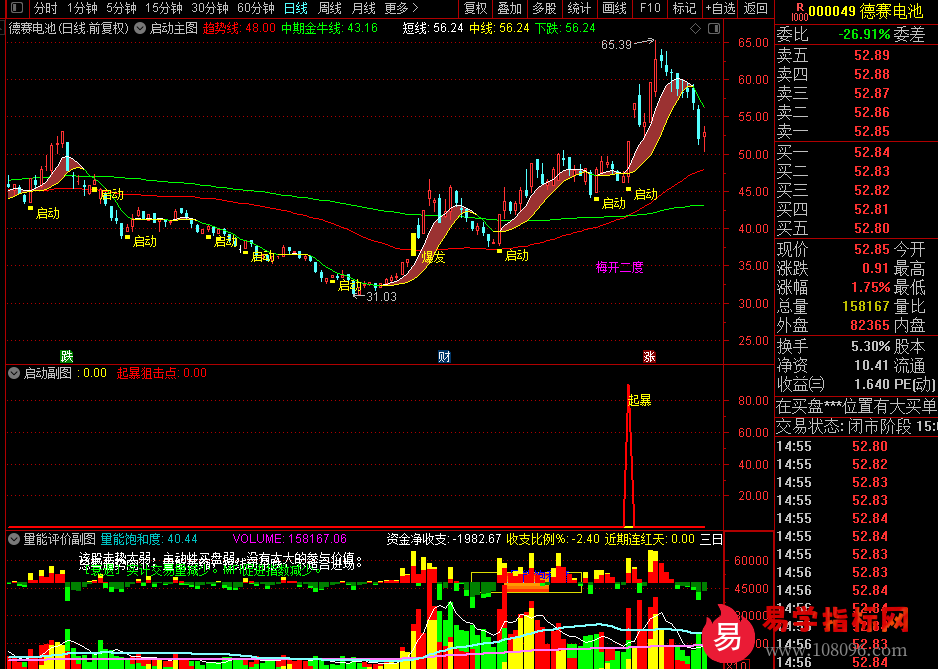Expand the 更多 periods menu

401,8
